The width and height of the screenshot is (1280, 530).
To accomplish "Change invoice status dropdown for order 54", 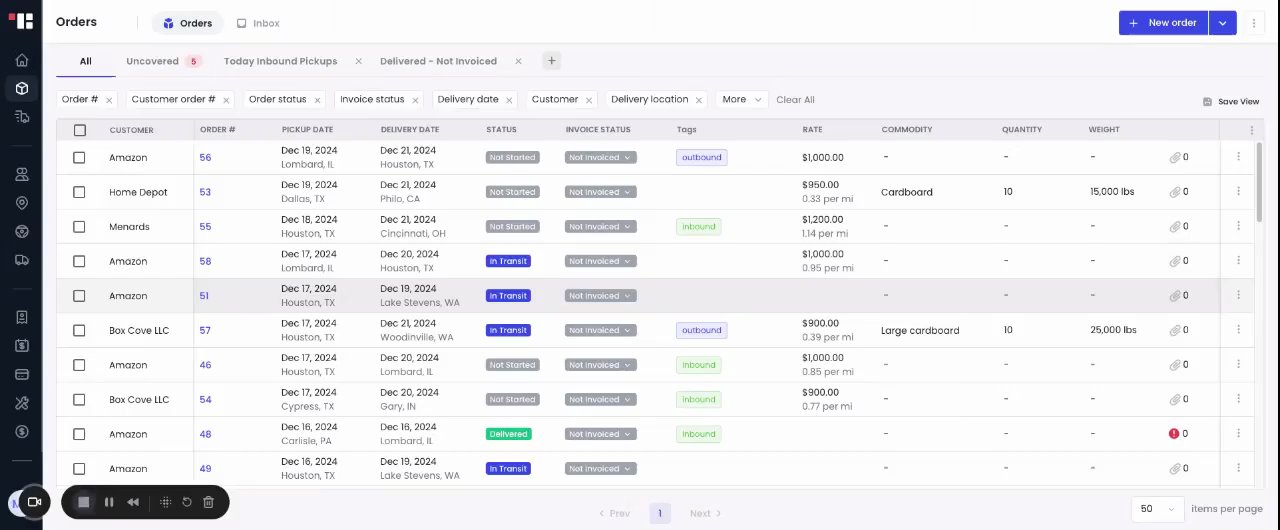I will [600, 399].
